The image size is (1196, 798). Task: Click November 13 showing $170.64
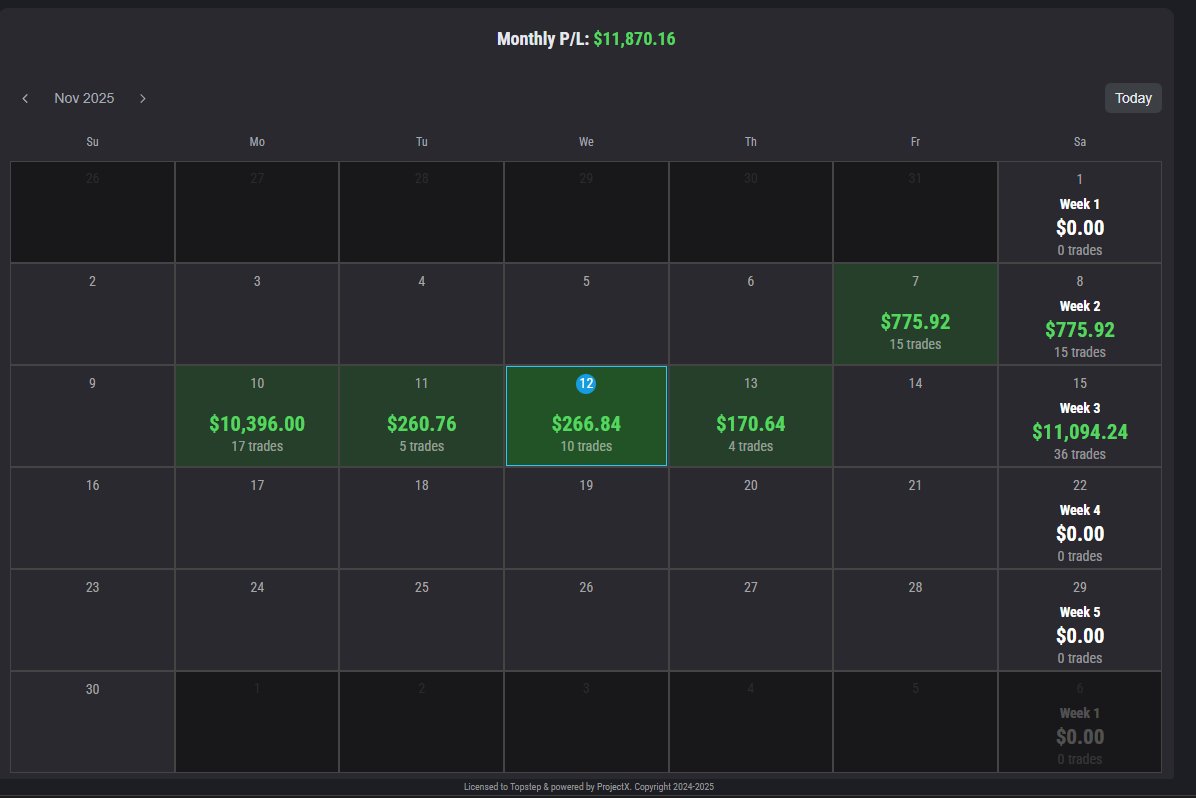[750, 415]
